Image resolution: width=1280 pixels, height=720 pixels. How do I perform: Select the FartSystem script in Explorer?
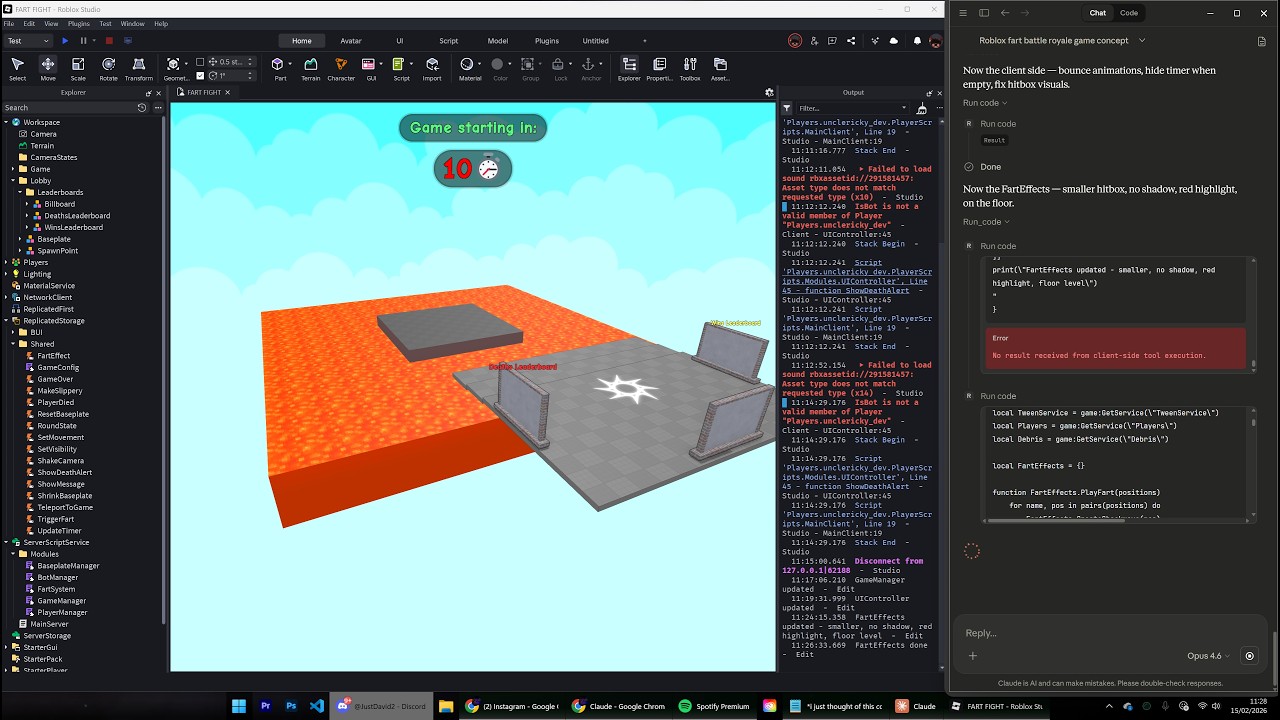pos(56,589)
